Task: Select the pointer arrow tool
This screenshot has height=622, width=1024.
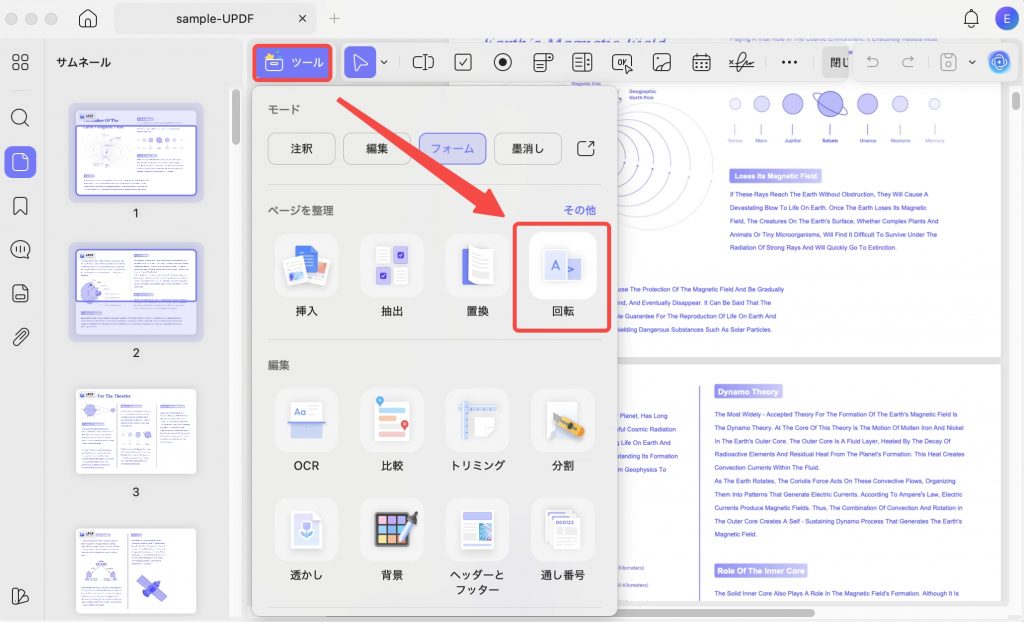Action: (x=360, y=63)
